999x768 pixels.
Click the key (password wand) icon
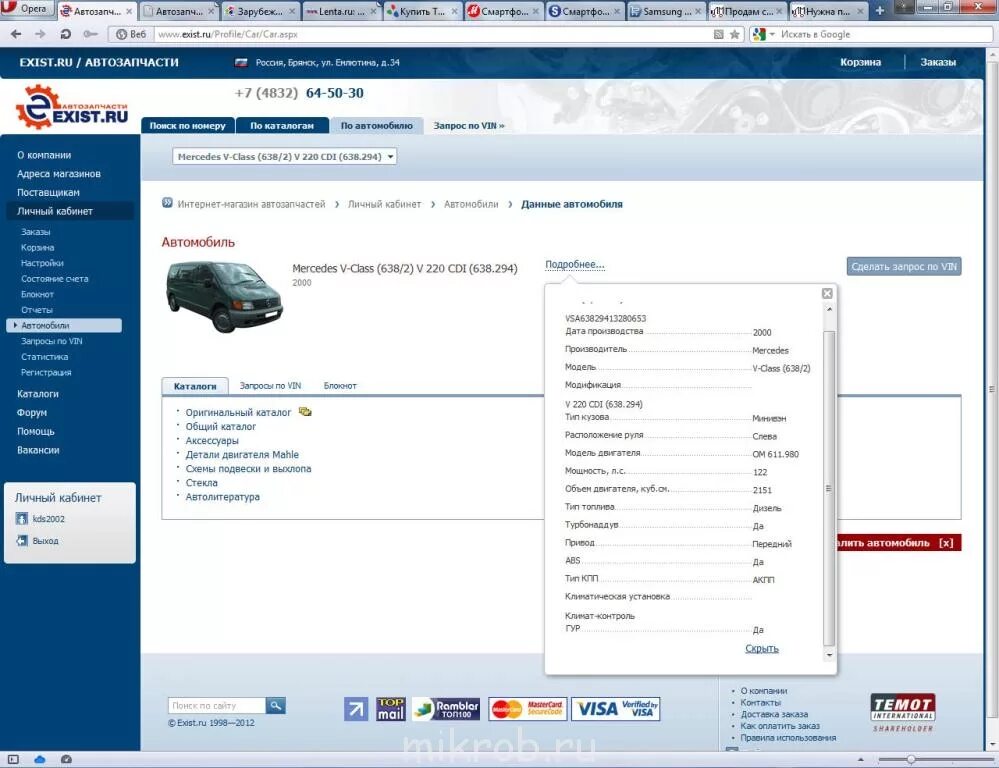90,34
